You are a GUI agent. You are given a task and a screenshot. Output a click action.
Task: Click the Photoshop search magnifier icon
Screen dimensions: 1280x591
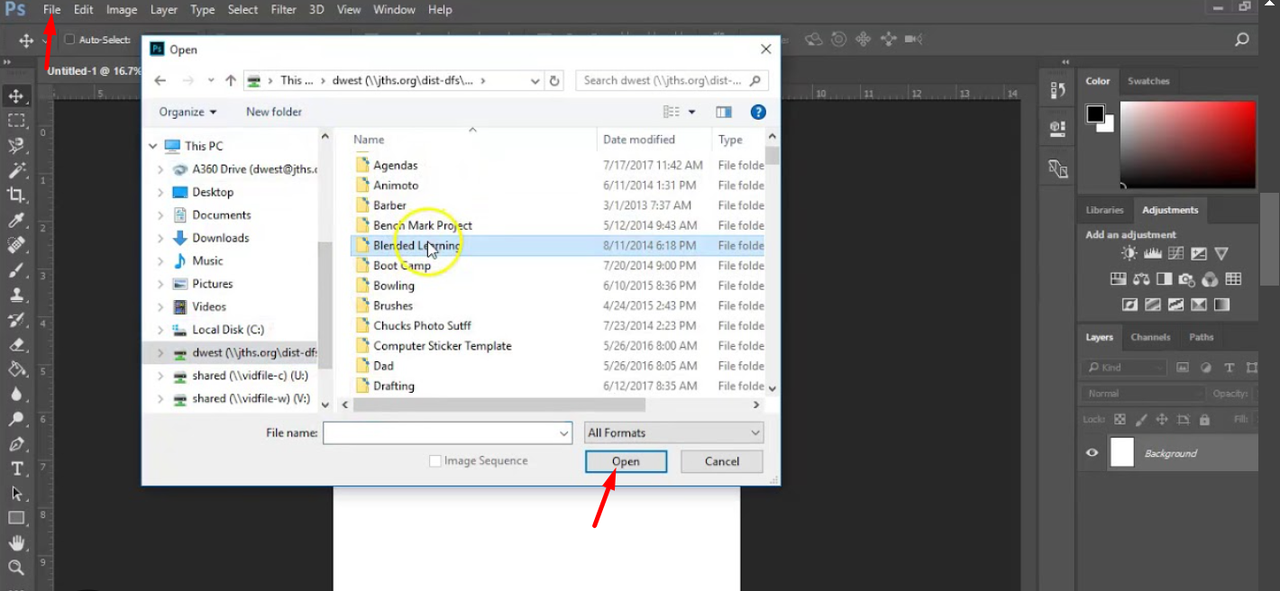(1242, 40)
